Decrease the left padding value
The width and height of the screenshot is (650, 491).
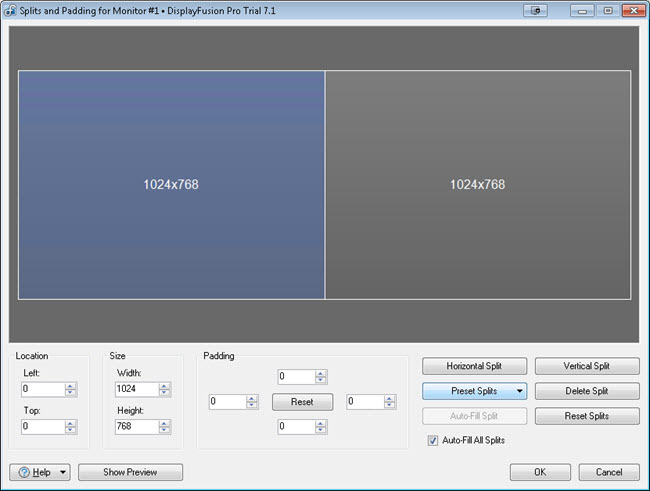click(251, 405)
